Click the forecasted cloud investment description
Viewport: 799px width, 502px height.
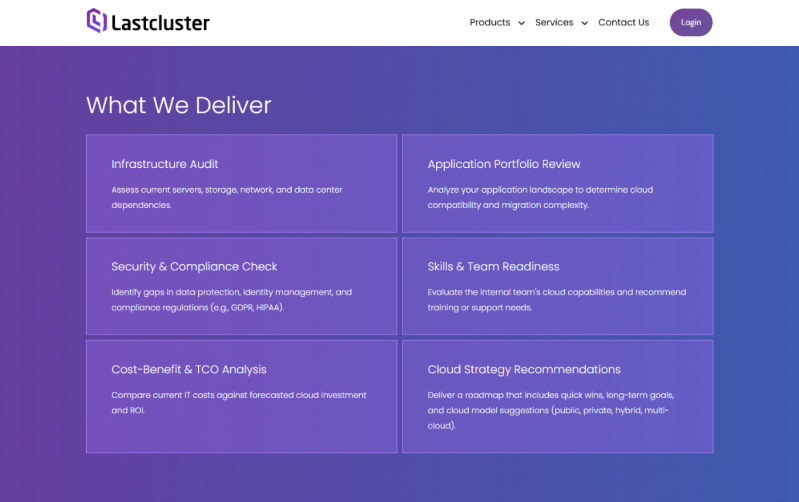click(x=238, y=403)
